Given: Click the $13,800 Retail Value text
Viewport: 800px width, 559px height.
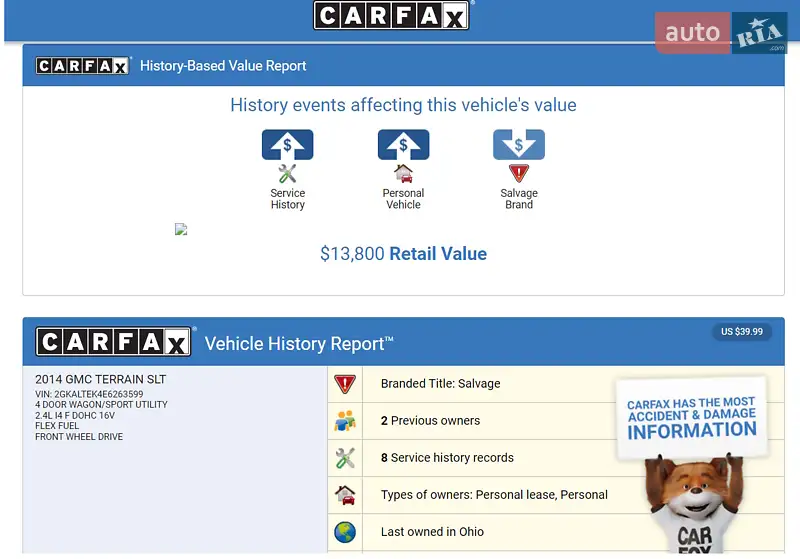Looking at the screenshot, I should tap(403, 254).
